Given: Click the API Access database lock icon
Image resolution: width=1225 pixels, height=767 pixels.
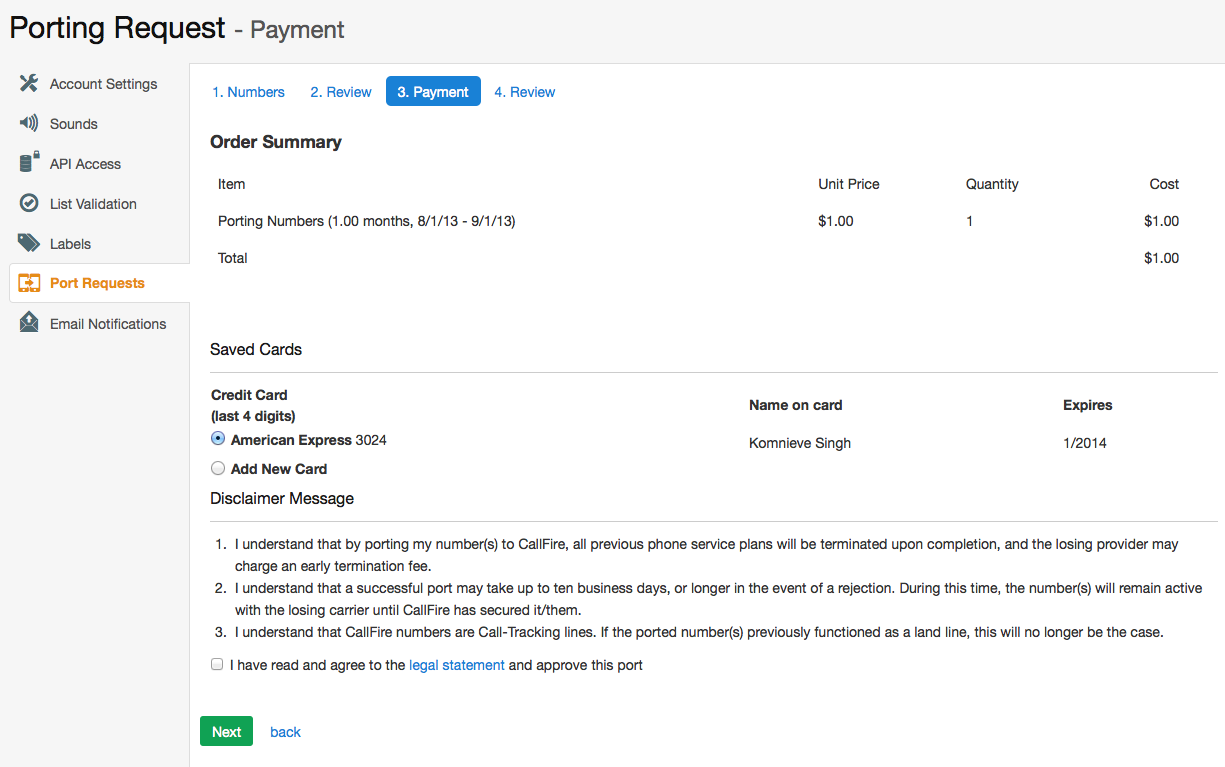Looking at the screenshot, I should [29, 163].
